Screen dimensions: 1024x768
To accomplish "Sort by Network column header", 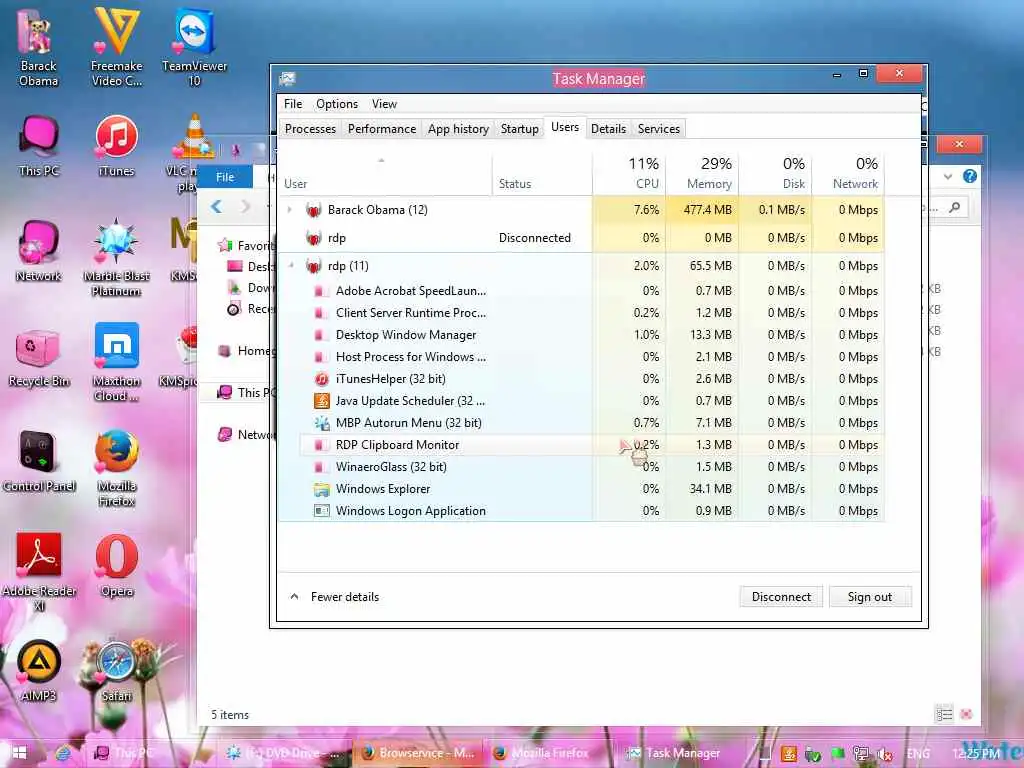I will [848, 174].
